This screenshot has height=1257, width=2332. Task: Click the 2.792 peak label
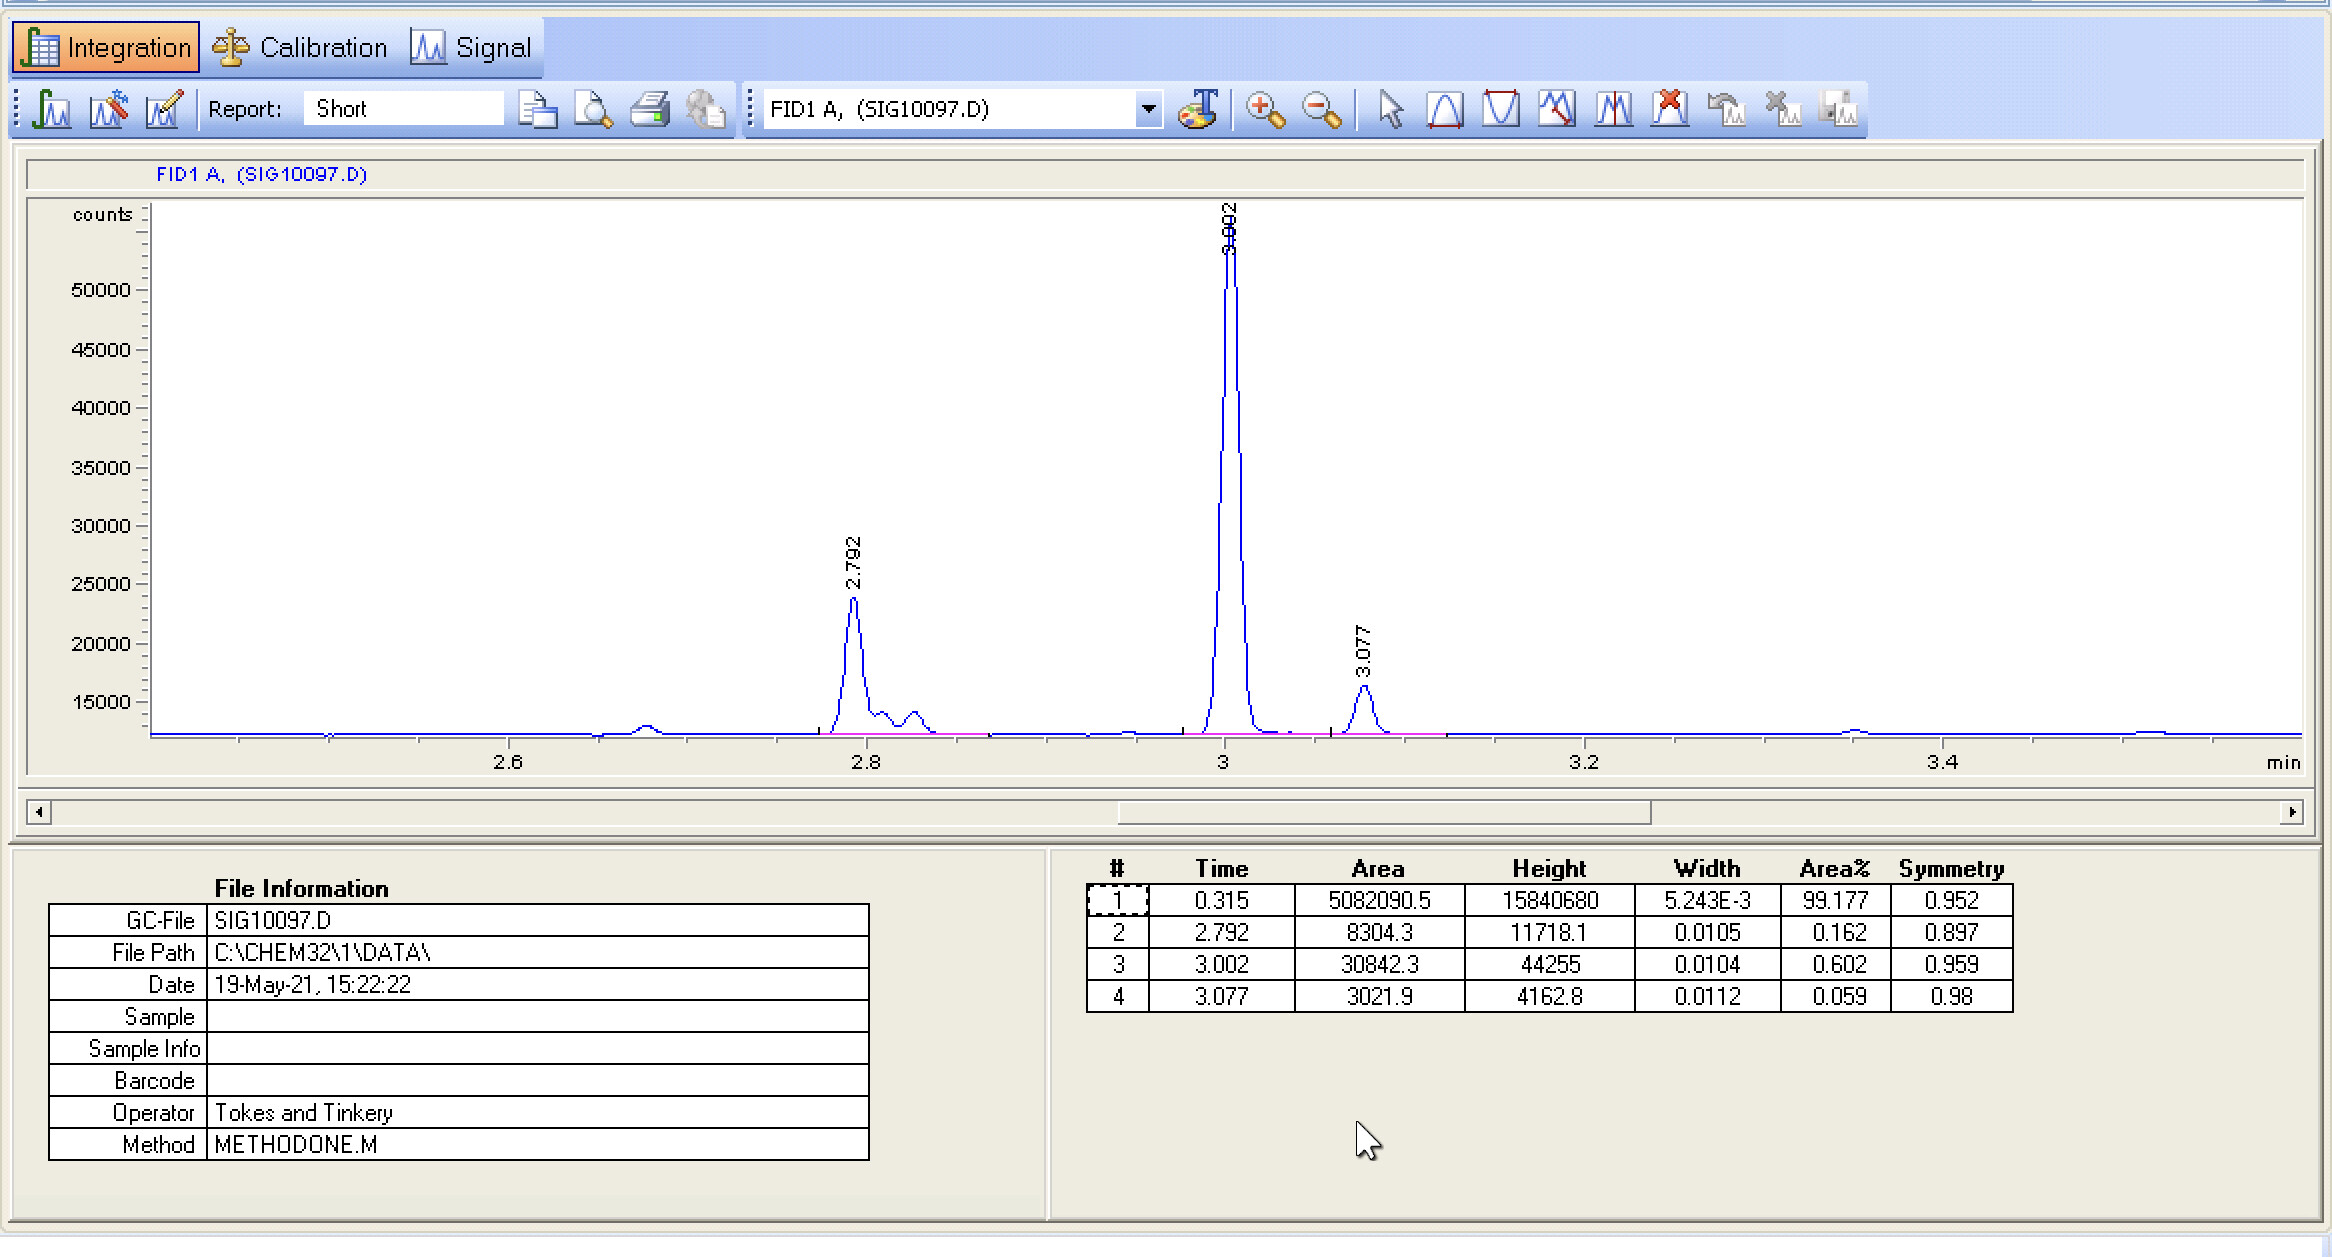pos(853,563)
